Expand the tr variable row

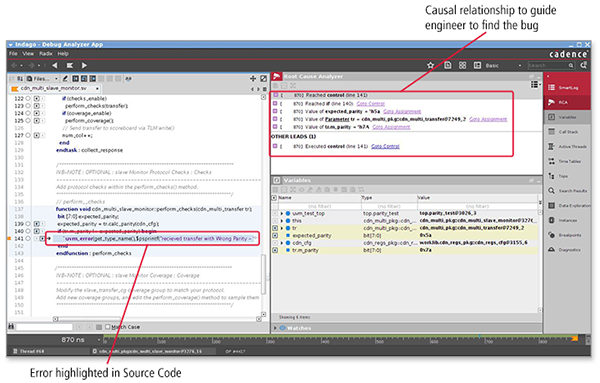282,228
